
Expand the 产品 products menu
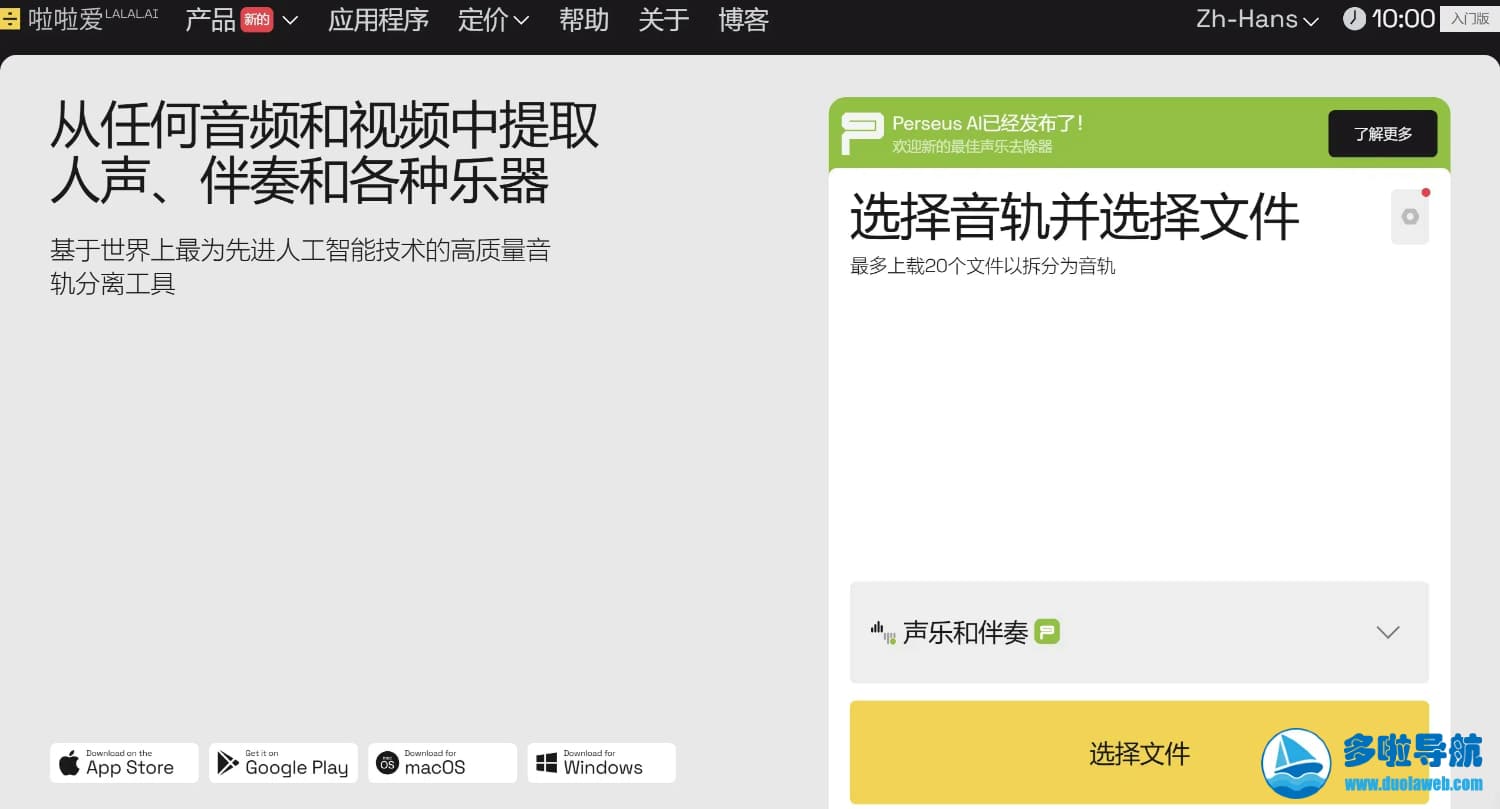coord(241,19)
